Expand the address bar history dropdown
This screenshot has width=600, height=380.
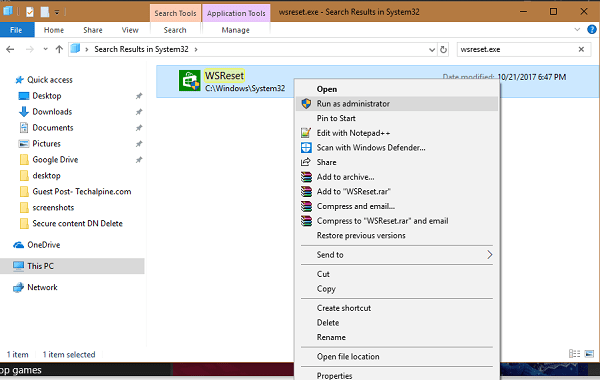432,50
